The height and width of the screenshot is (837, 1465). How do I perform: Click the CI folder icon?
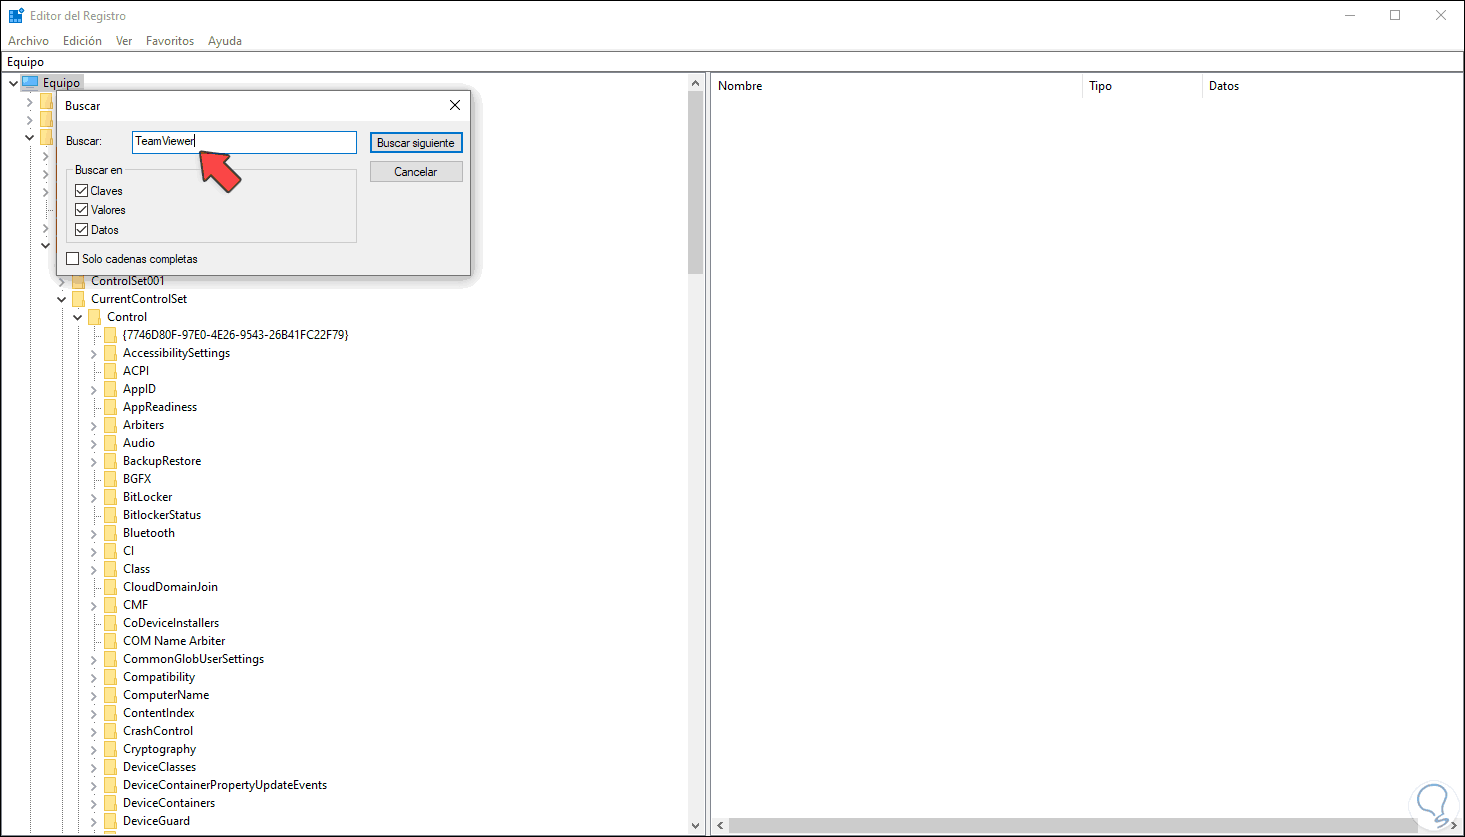(x=111, y=551)
